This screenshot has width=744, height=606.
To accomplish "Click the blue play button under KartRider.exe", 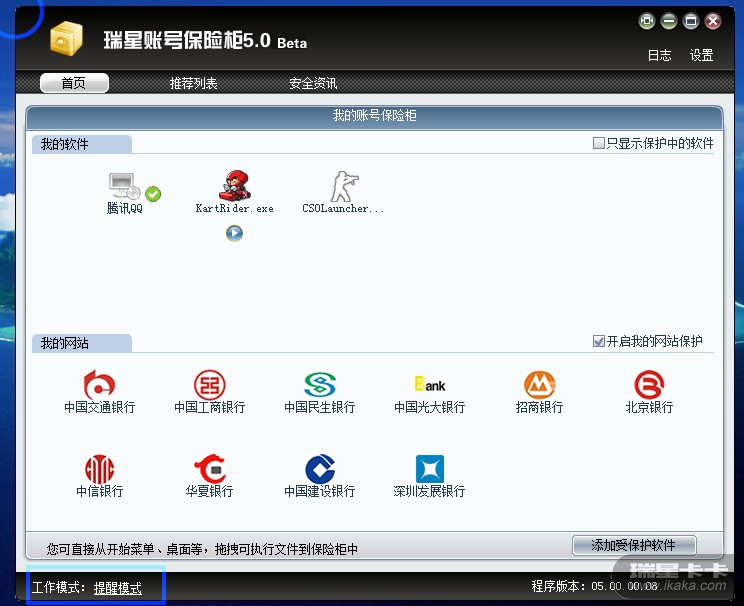I will [234, 233].
